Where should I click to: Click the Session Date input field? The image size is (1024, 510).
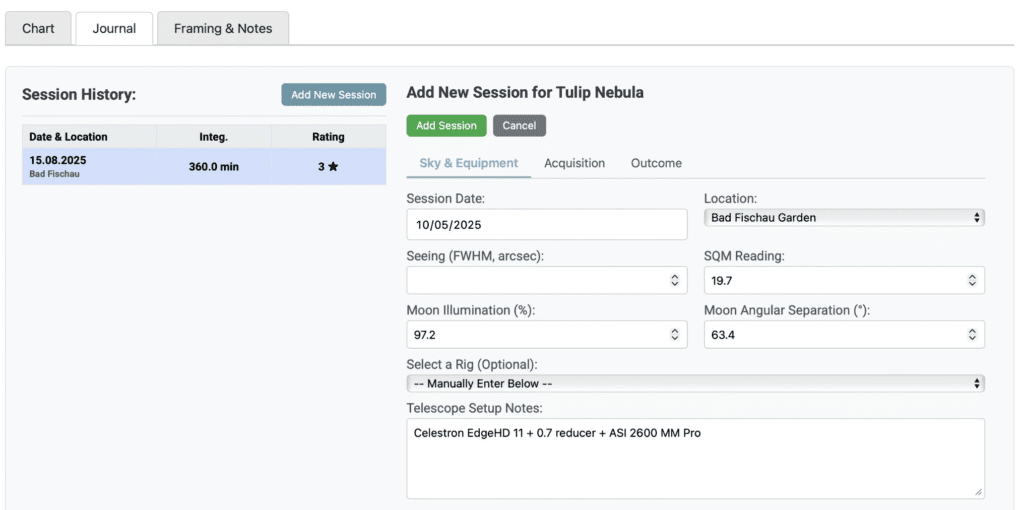[x=546, y=225]
